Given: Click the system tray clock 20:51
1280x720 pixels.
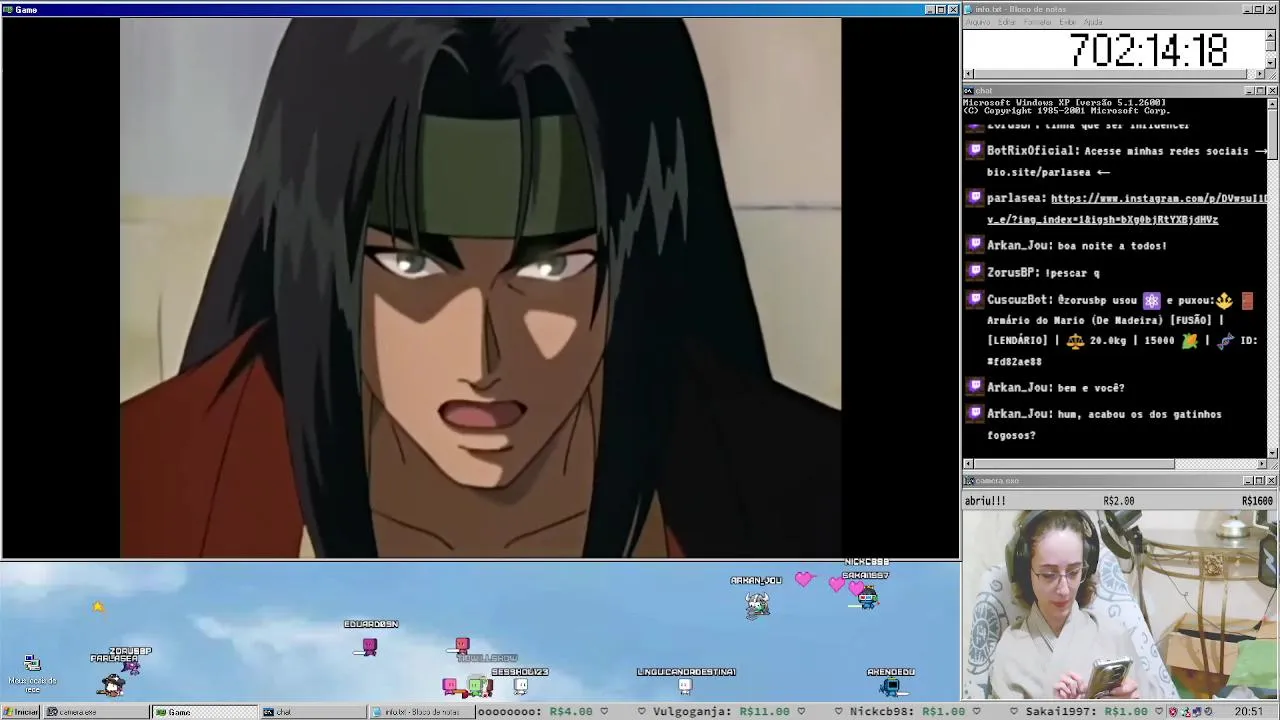Looking at the screenshot, I should [1248, 712].
